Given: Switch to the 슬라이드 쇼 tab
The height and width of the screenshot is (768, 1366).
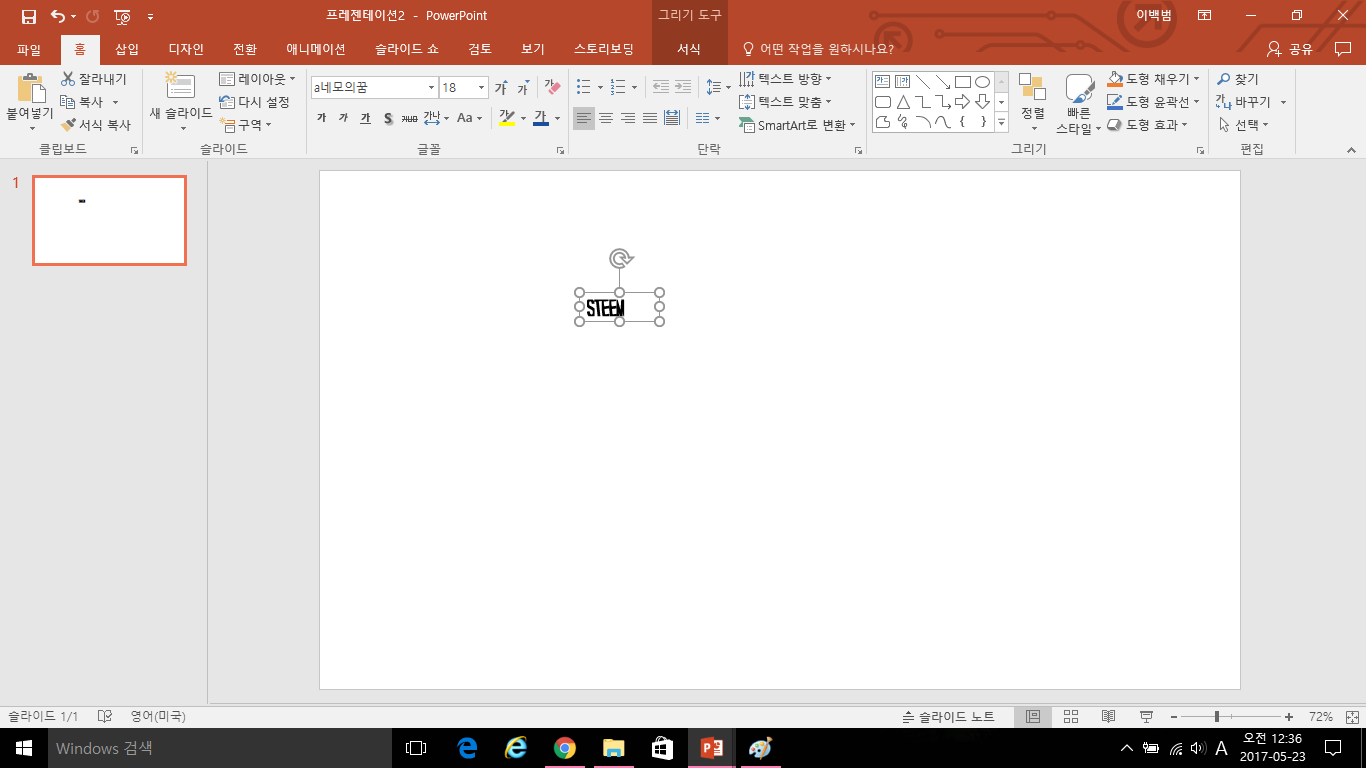Looking at the screenshot, I should click(x=407, y=49).
